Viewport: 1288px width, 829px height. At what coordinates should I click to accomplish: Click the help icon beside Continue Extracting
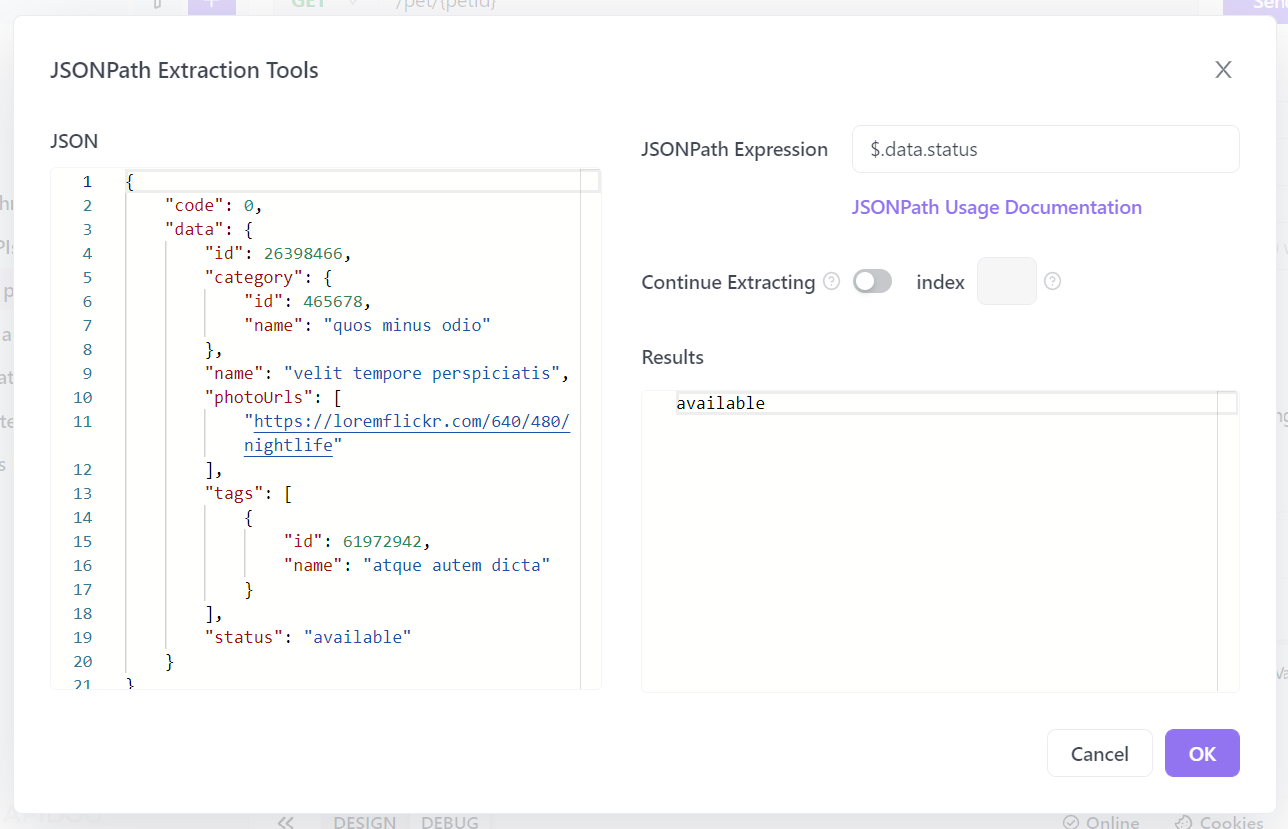831,282
